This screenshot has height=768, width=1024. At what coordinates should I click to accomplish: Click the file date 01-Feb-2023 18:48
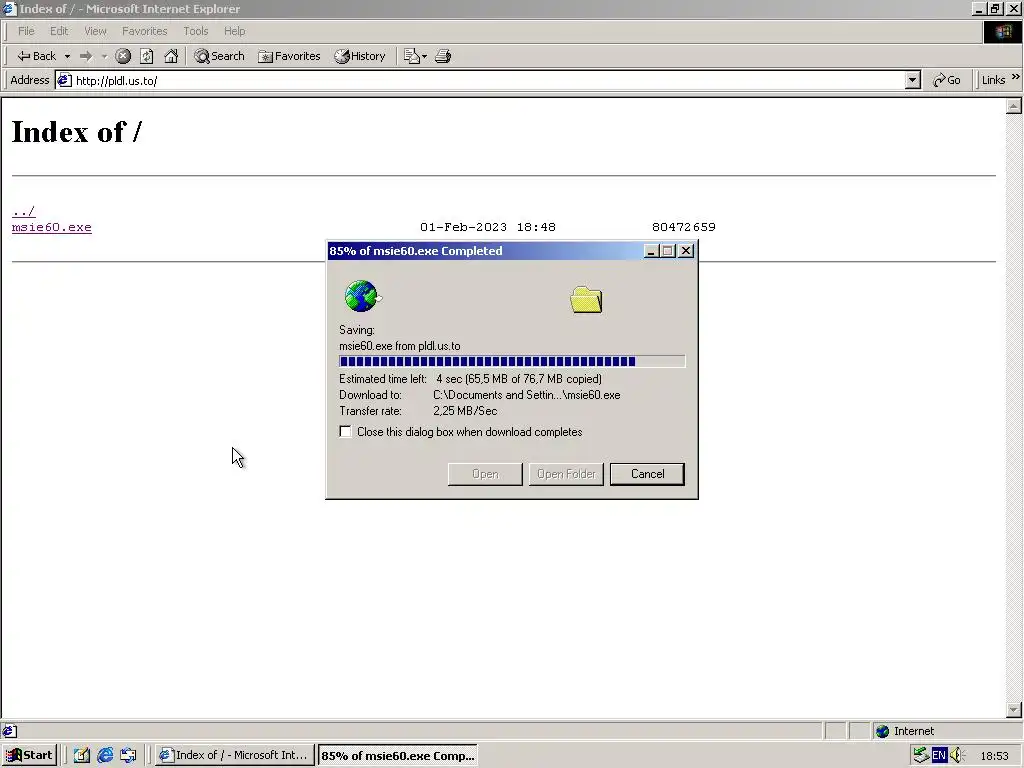click(488, 227)
